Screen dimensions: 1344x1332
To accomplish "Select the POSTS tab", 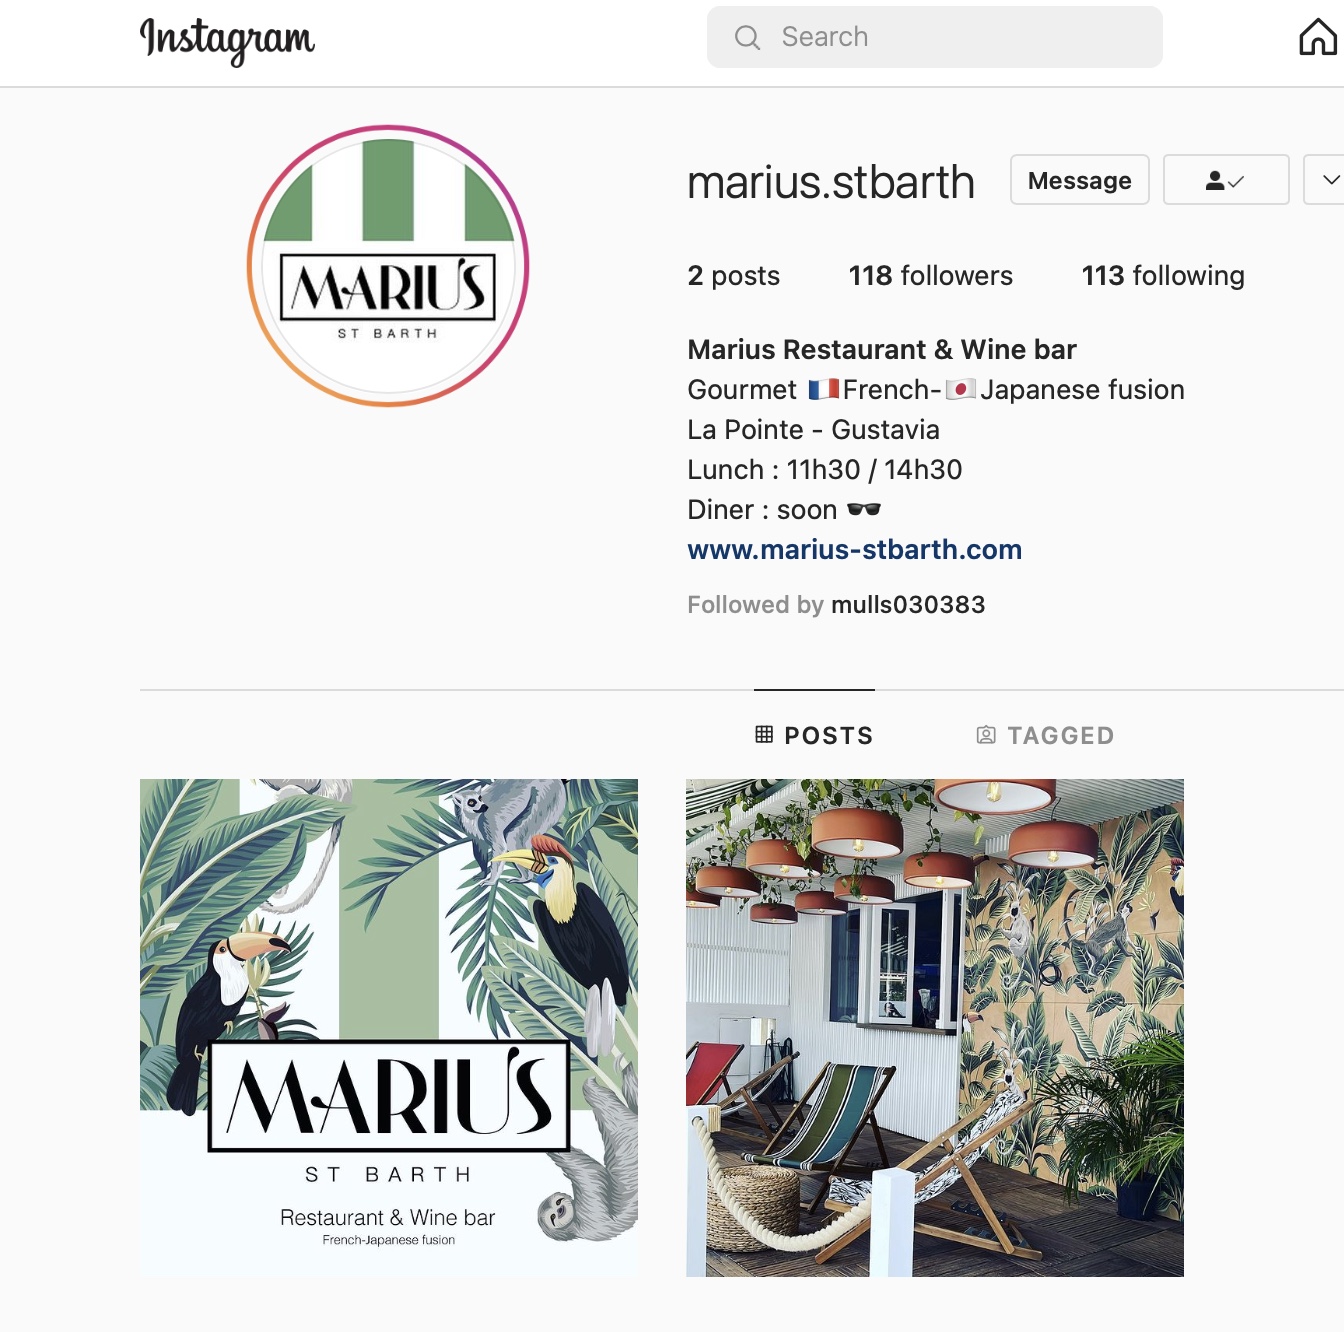I will point(814,735).
